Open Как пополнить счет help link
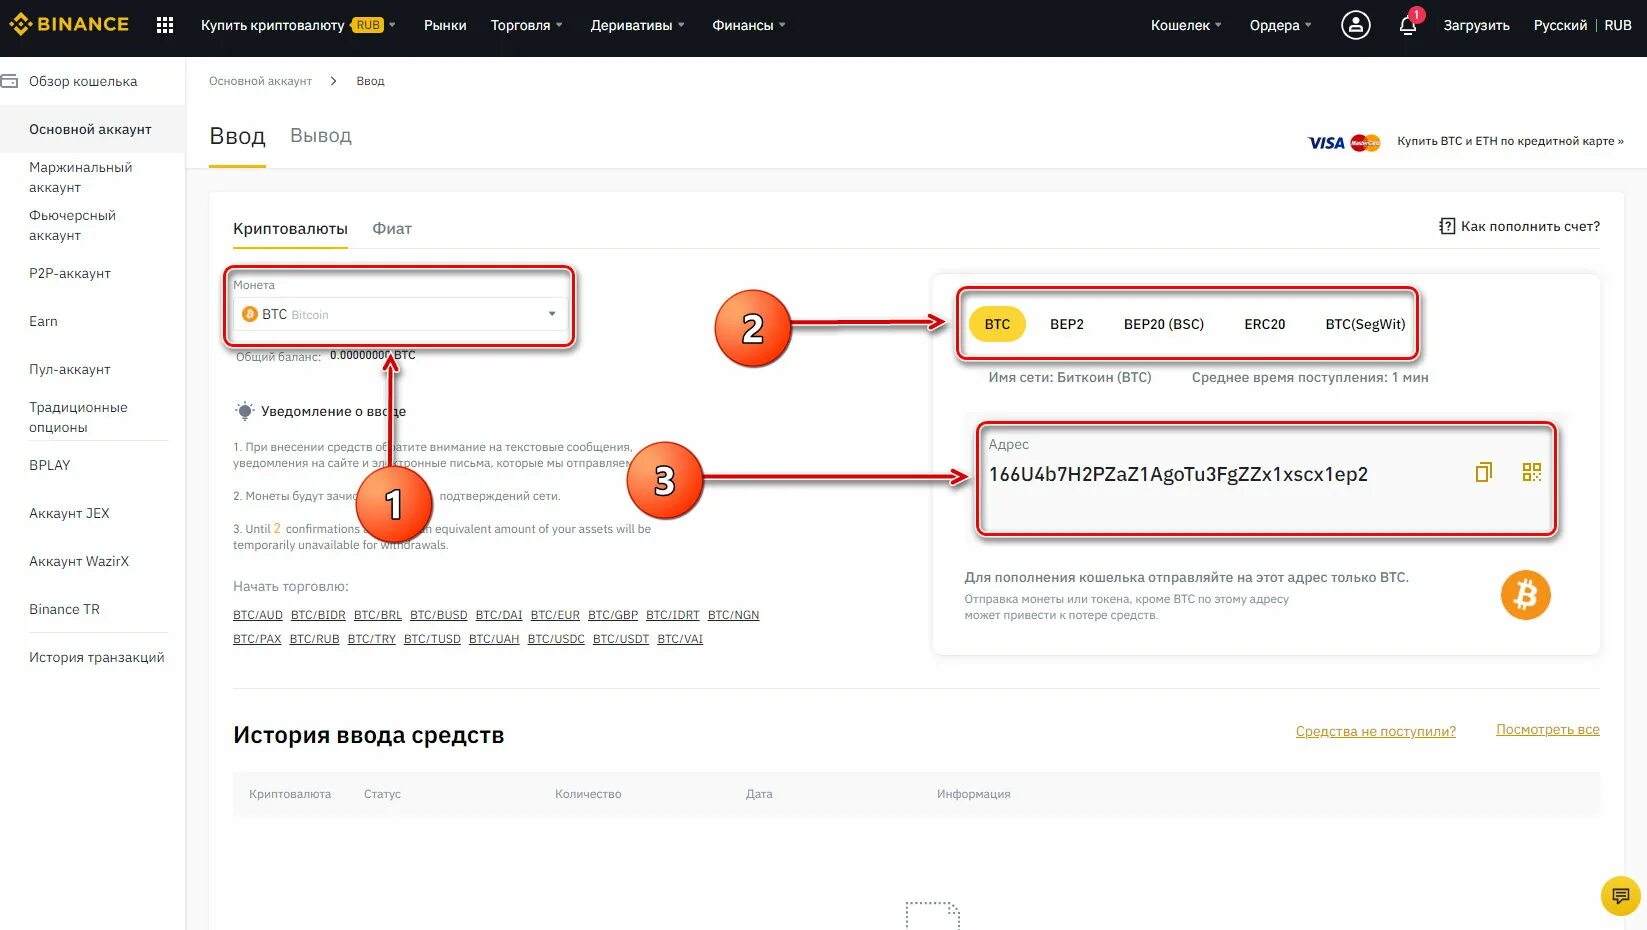Screen dimensions: 1647x930 tap(1530, 226)
